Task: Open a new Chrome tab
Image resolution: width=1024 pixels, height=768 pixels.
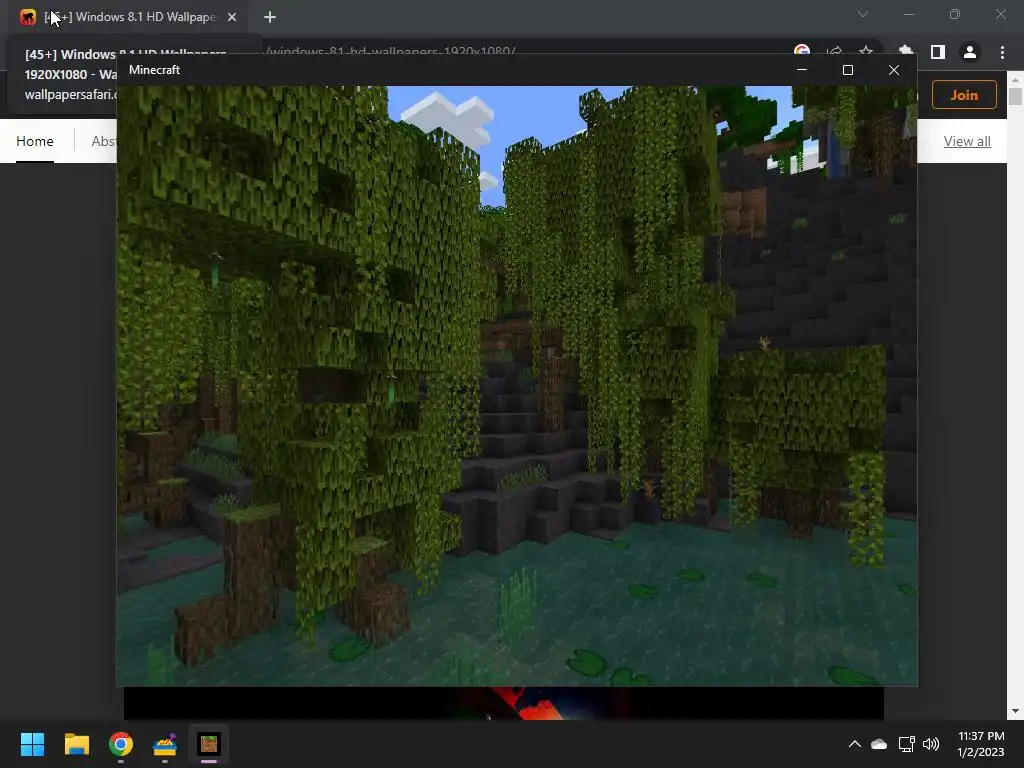Action: 270,17
